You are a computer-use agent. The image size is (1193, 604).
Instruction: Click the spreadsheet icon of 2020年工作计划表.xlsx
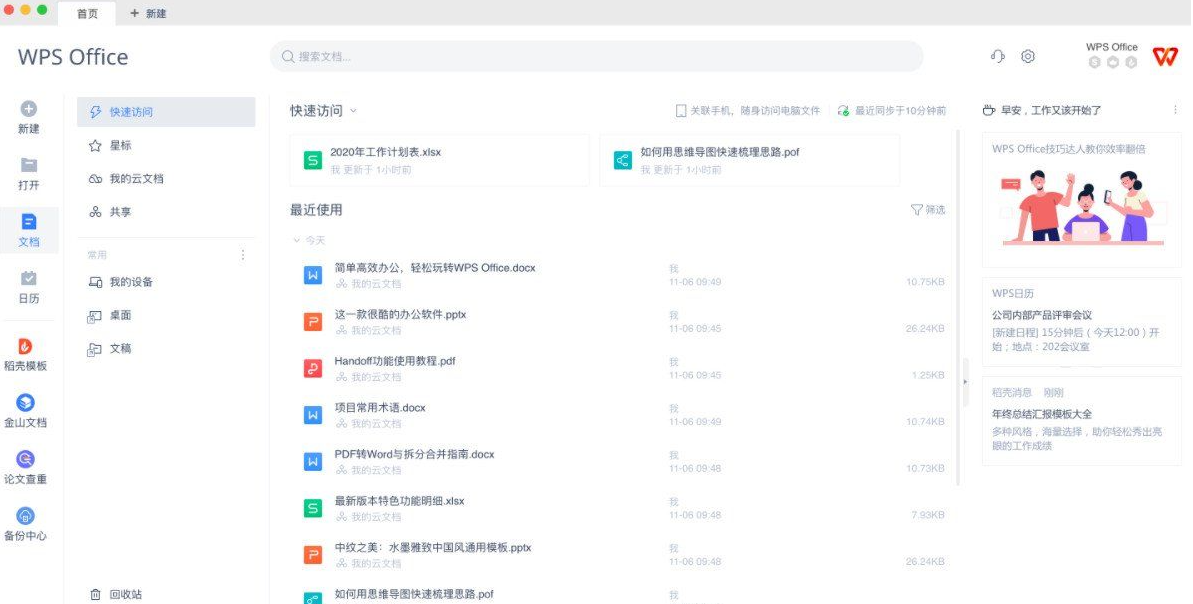tap(313, 160)
